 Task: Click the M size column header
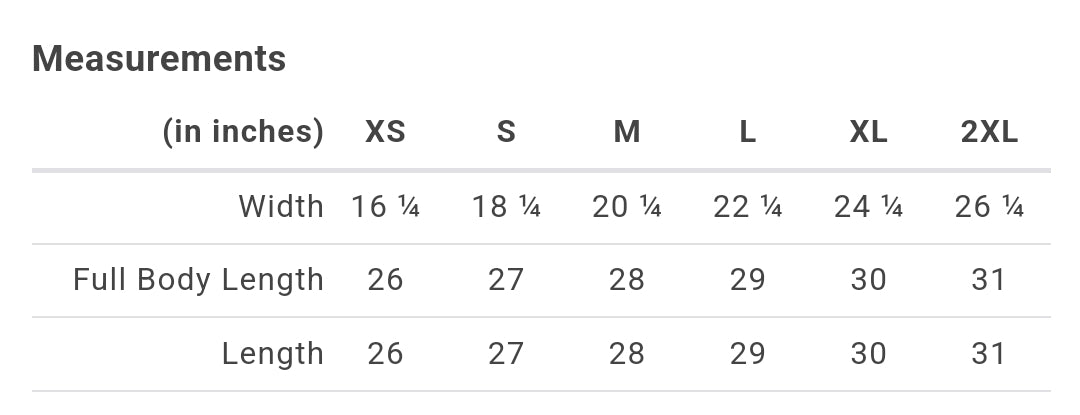click(627, 132)
